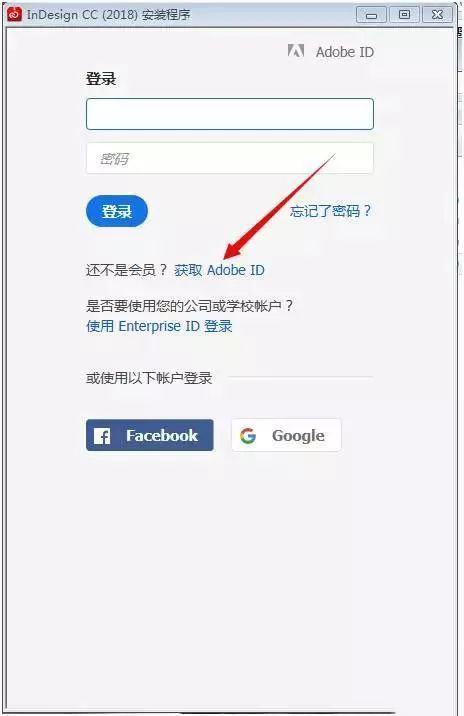The width and height of the screenshot is (464, 716).
Task: Maximize the InDesign installer window
Action: tap(404, 15)
